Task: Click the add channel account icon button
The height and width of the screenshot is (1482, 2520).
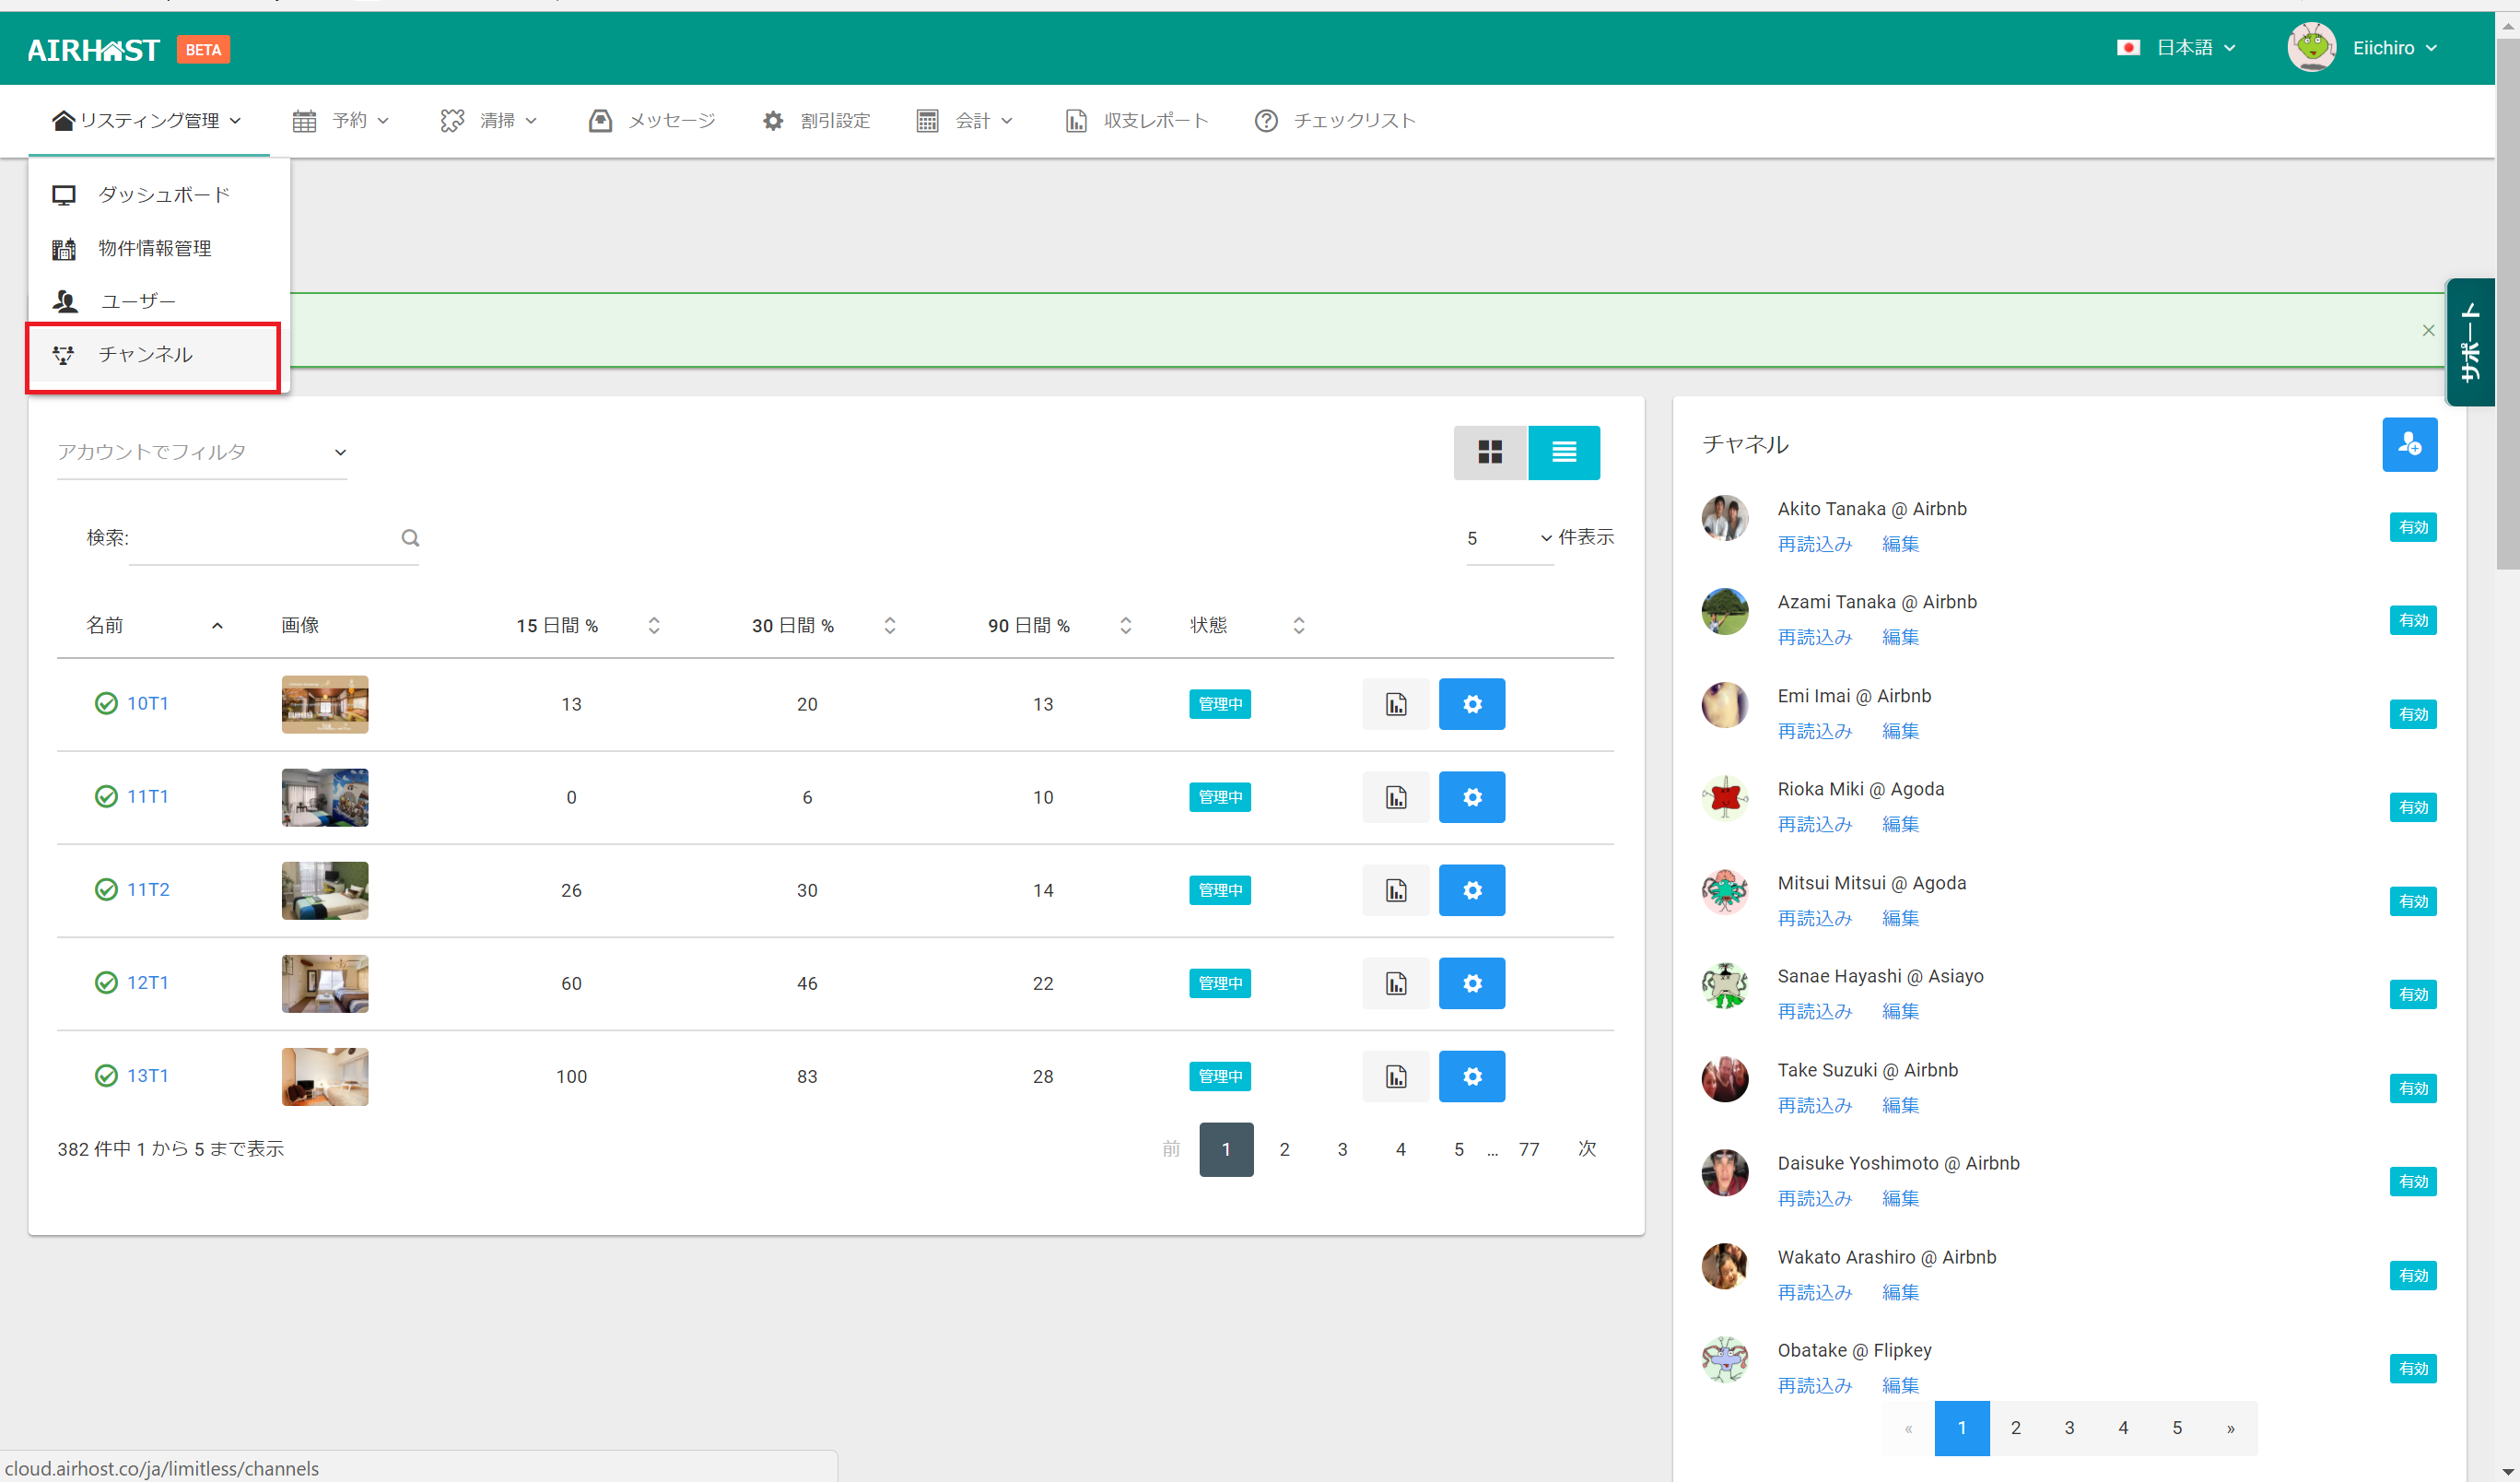Action: coord(2409,444)
